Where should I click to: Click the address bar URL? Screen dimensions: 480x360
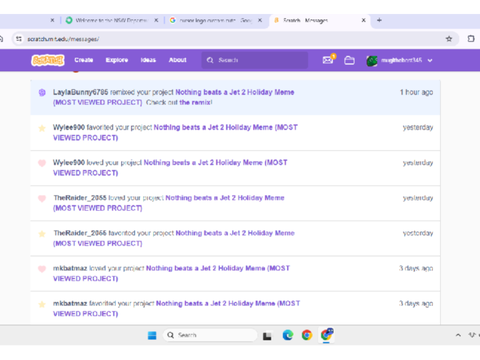63,39
